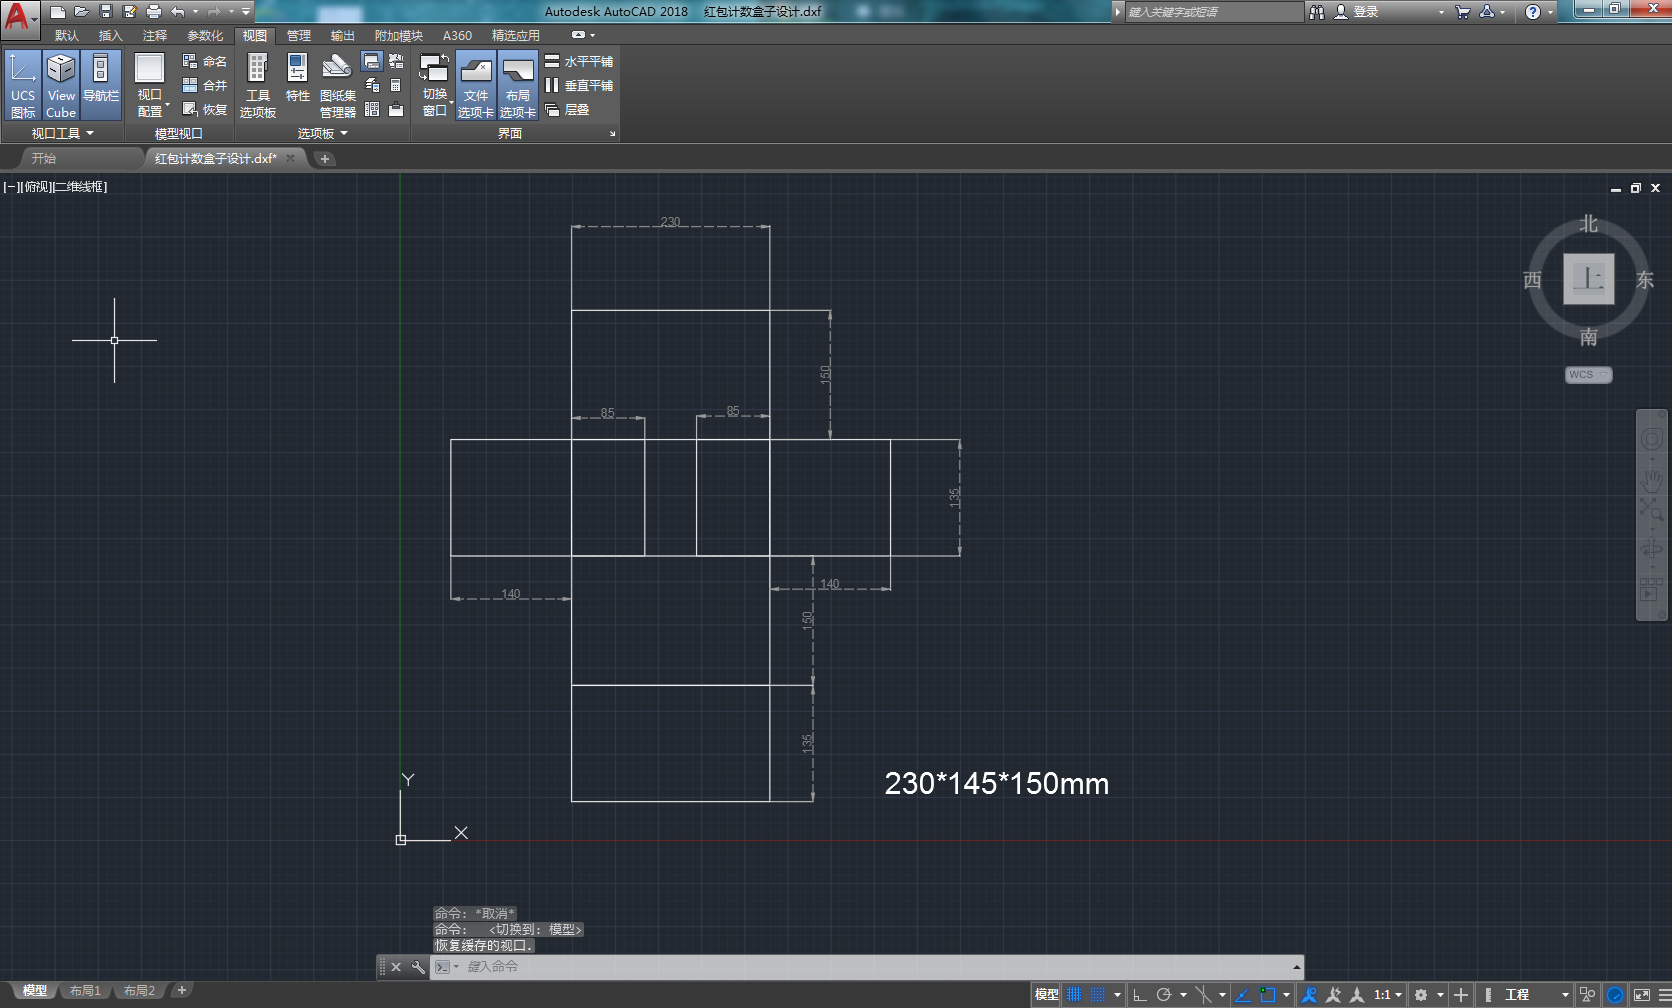Switch to the 默认 ribbon tab
The image size is (1672, 1008).
[67, 36]
